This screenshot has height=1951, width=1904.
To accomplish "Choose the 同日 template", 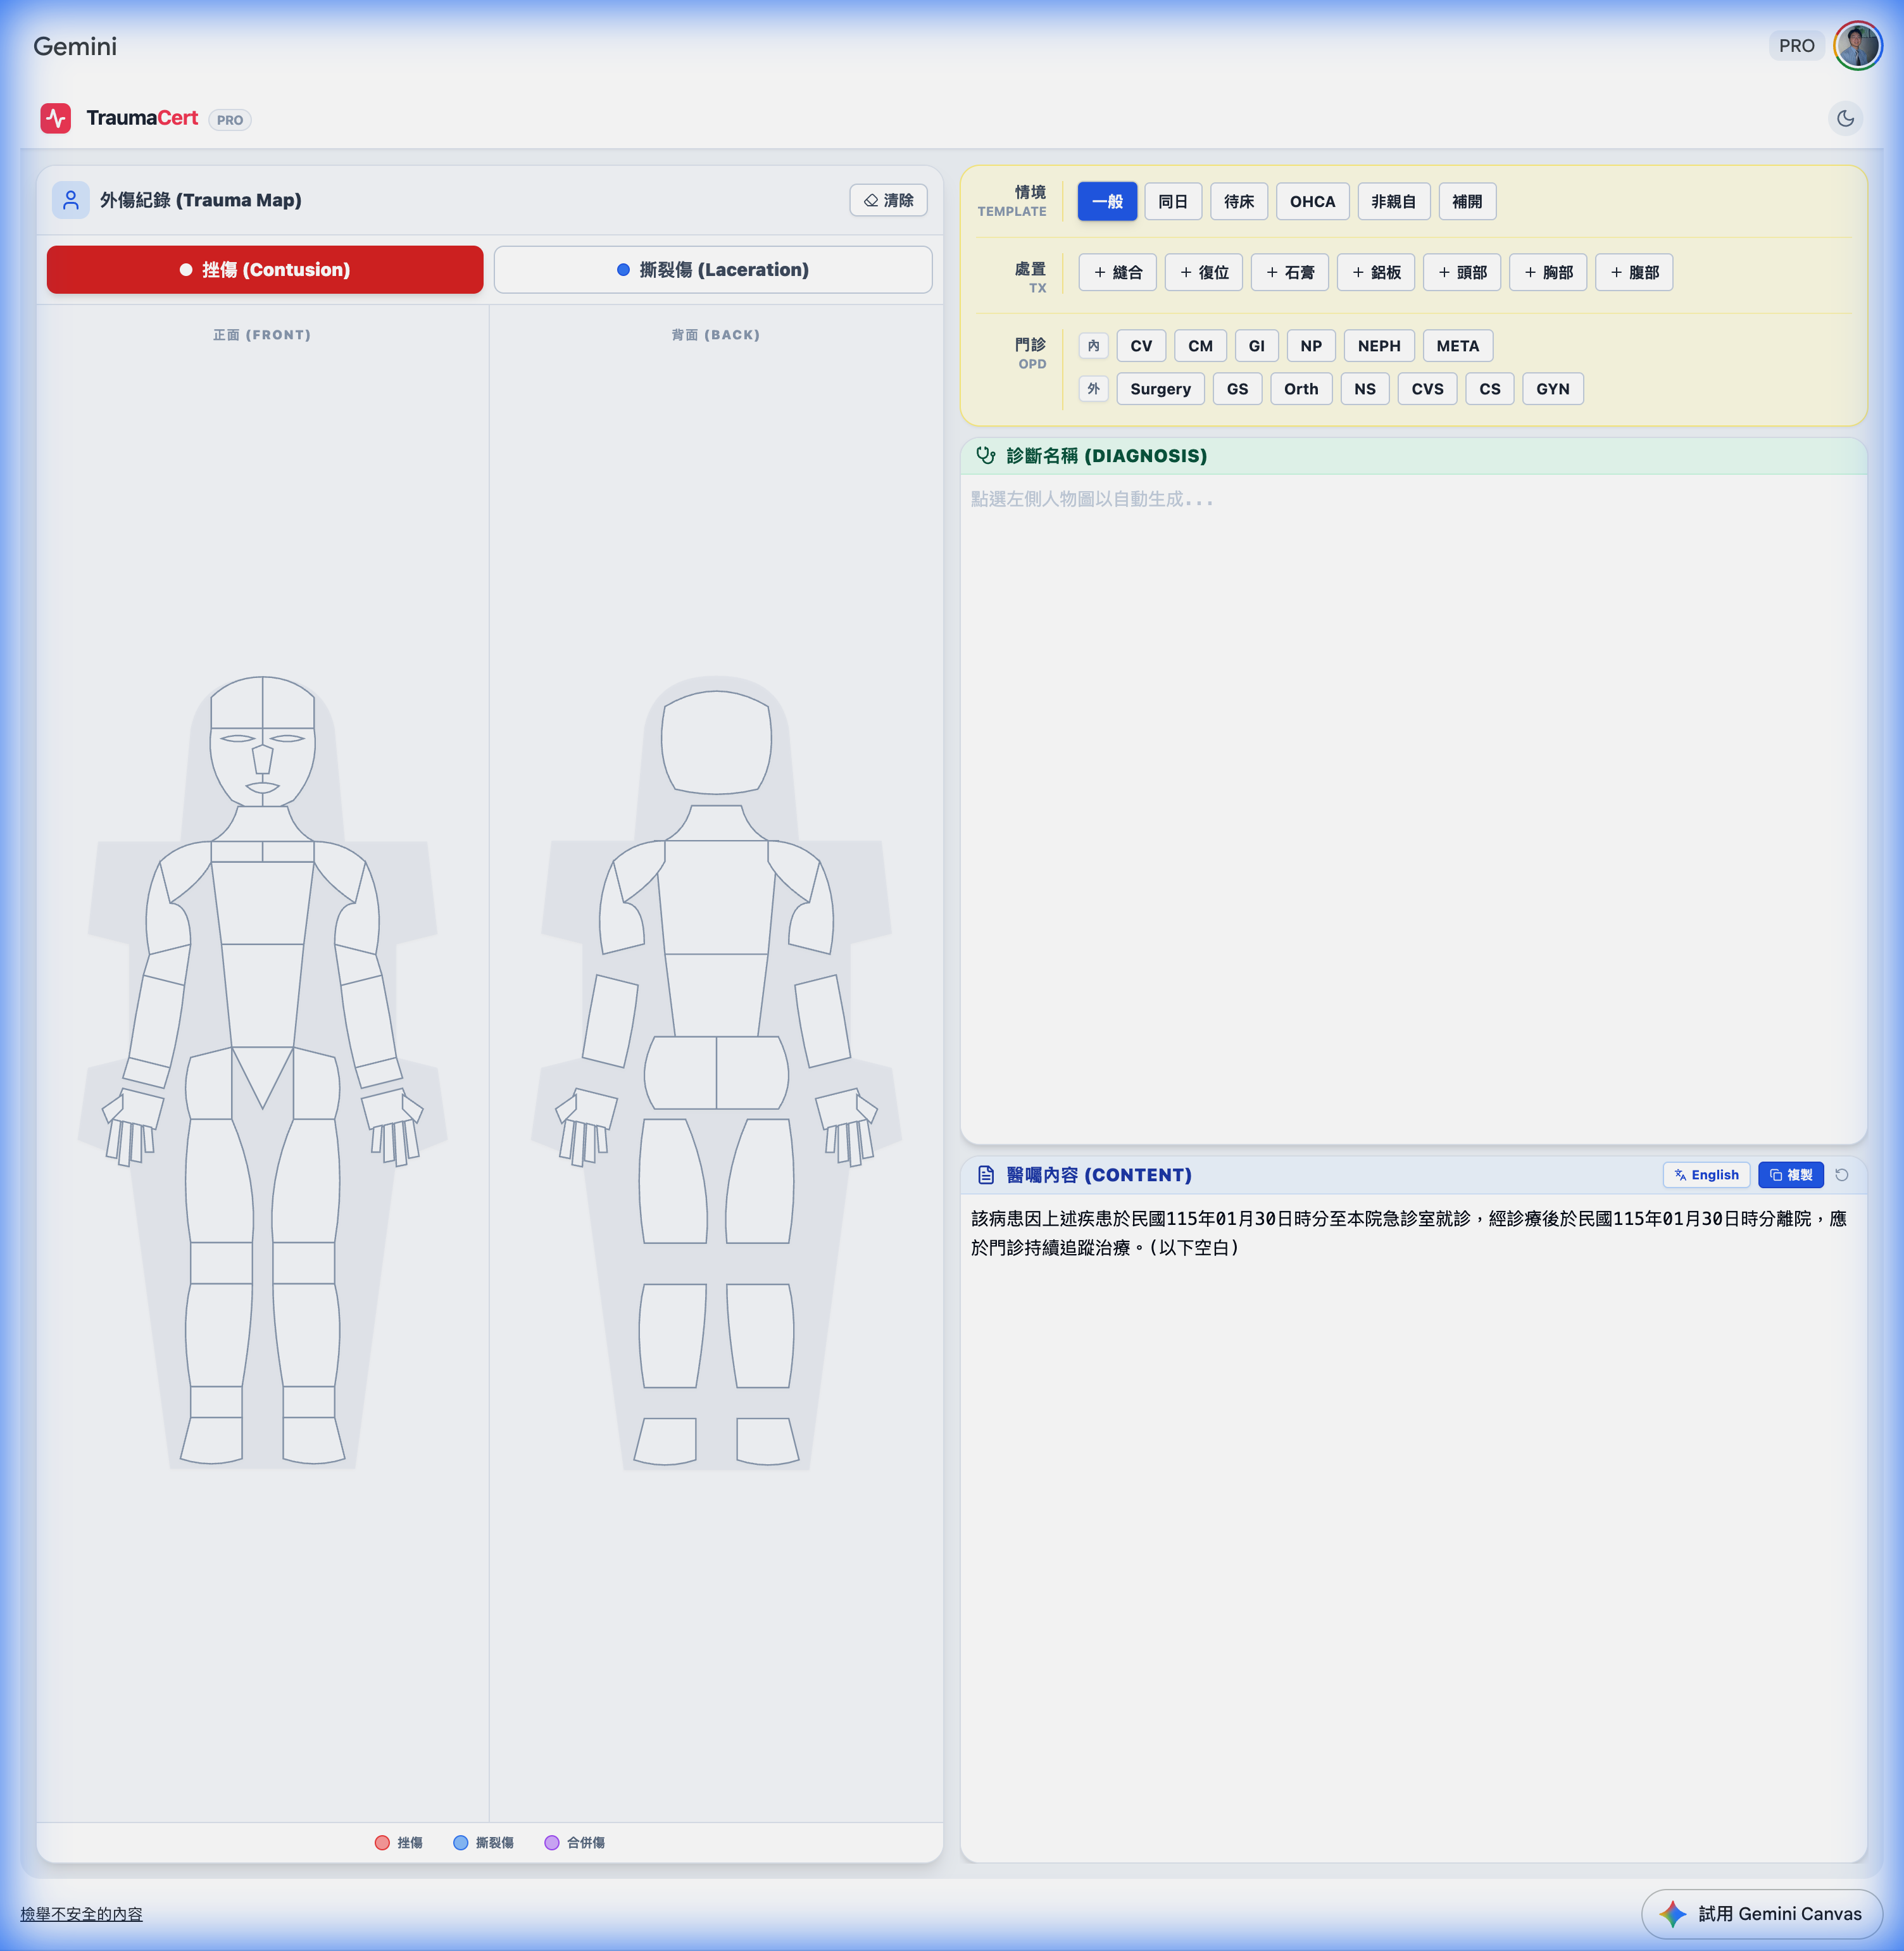I will pyautogui.click(x=1173, y=202).
